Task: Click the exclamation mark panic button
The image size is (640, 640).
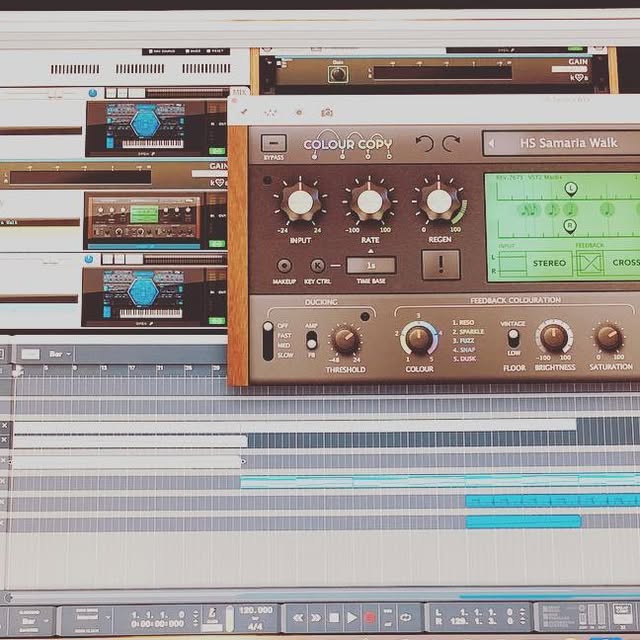Action: pos(440,264)
